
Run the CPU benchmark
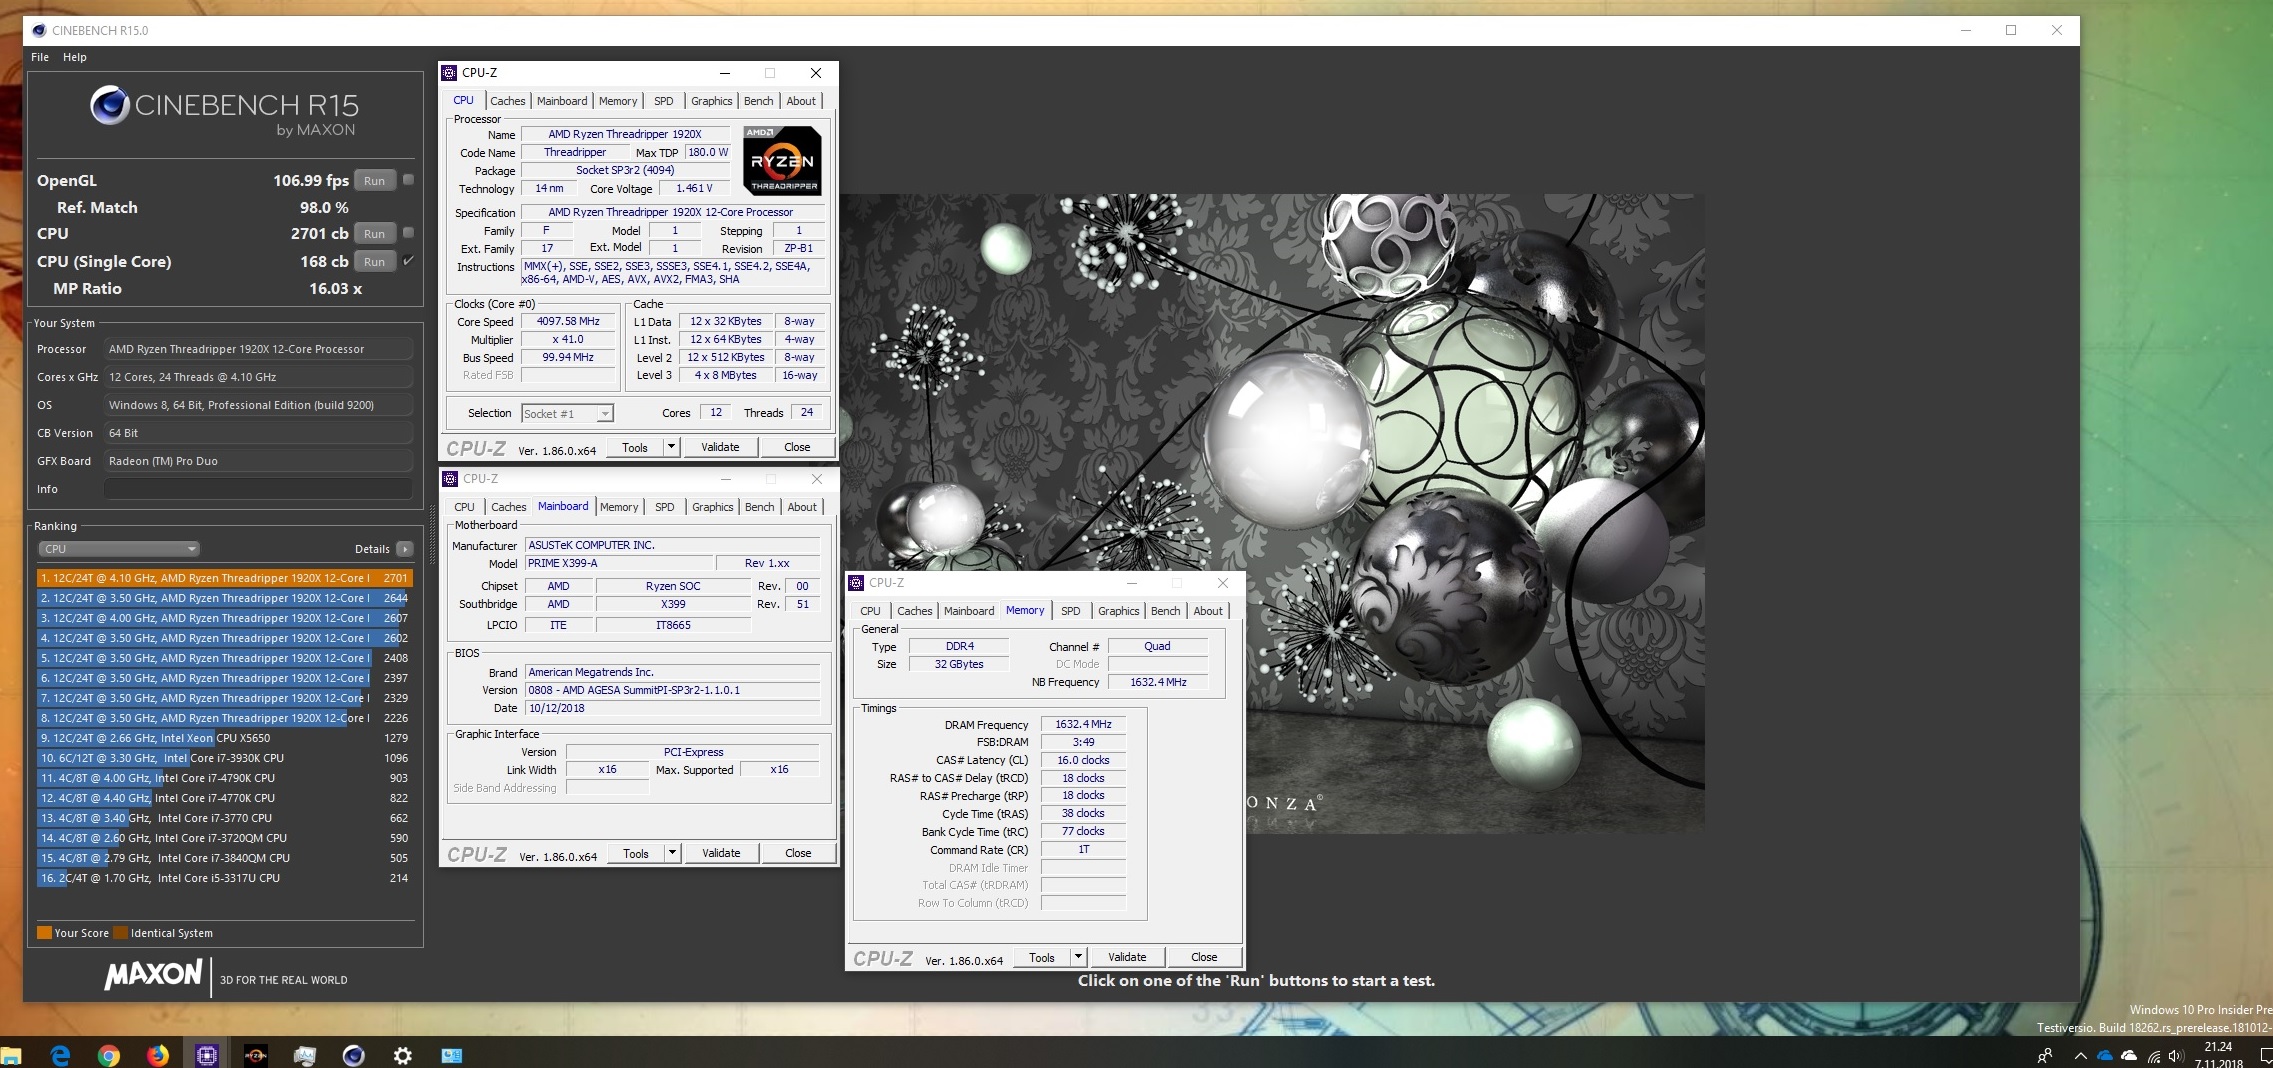[x=375, y=233]
